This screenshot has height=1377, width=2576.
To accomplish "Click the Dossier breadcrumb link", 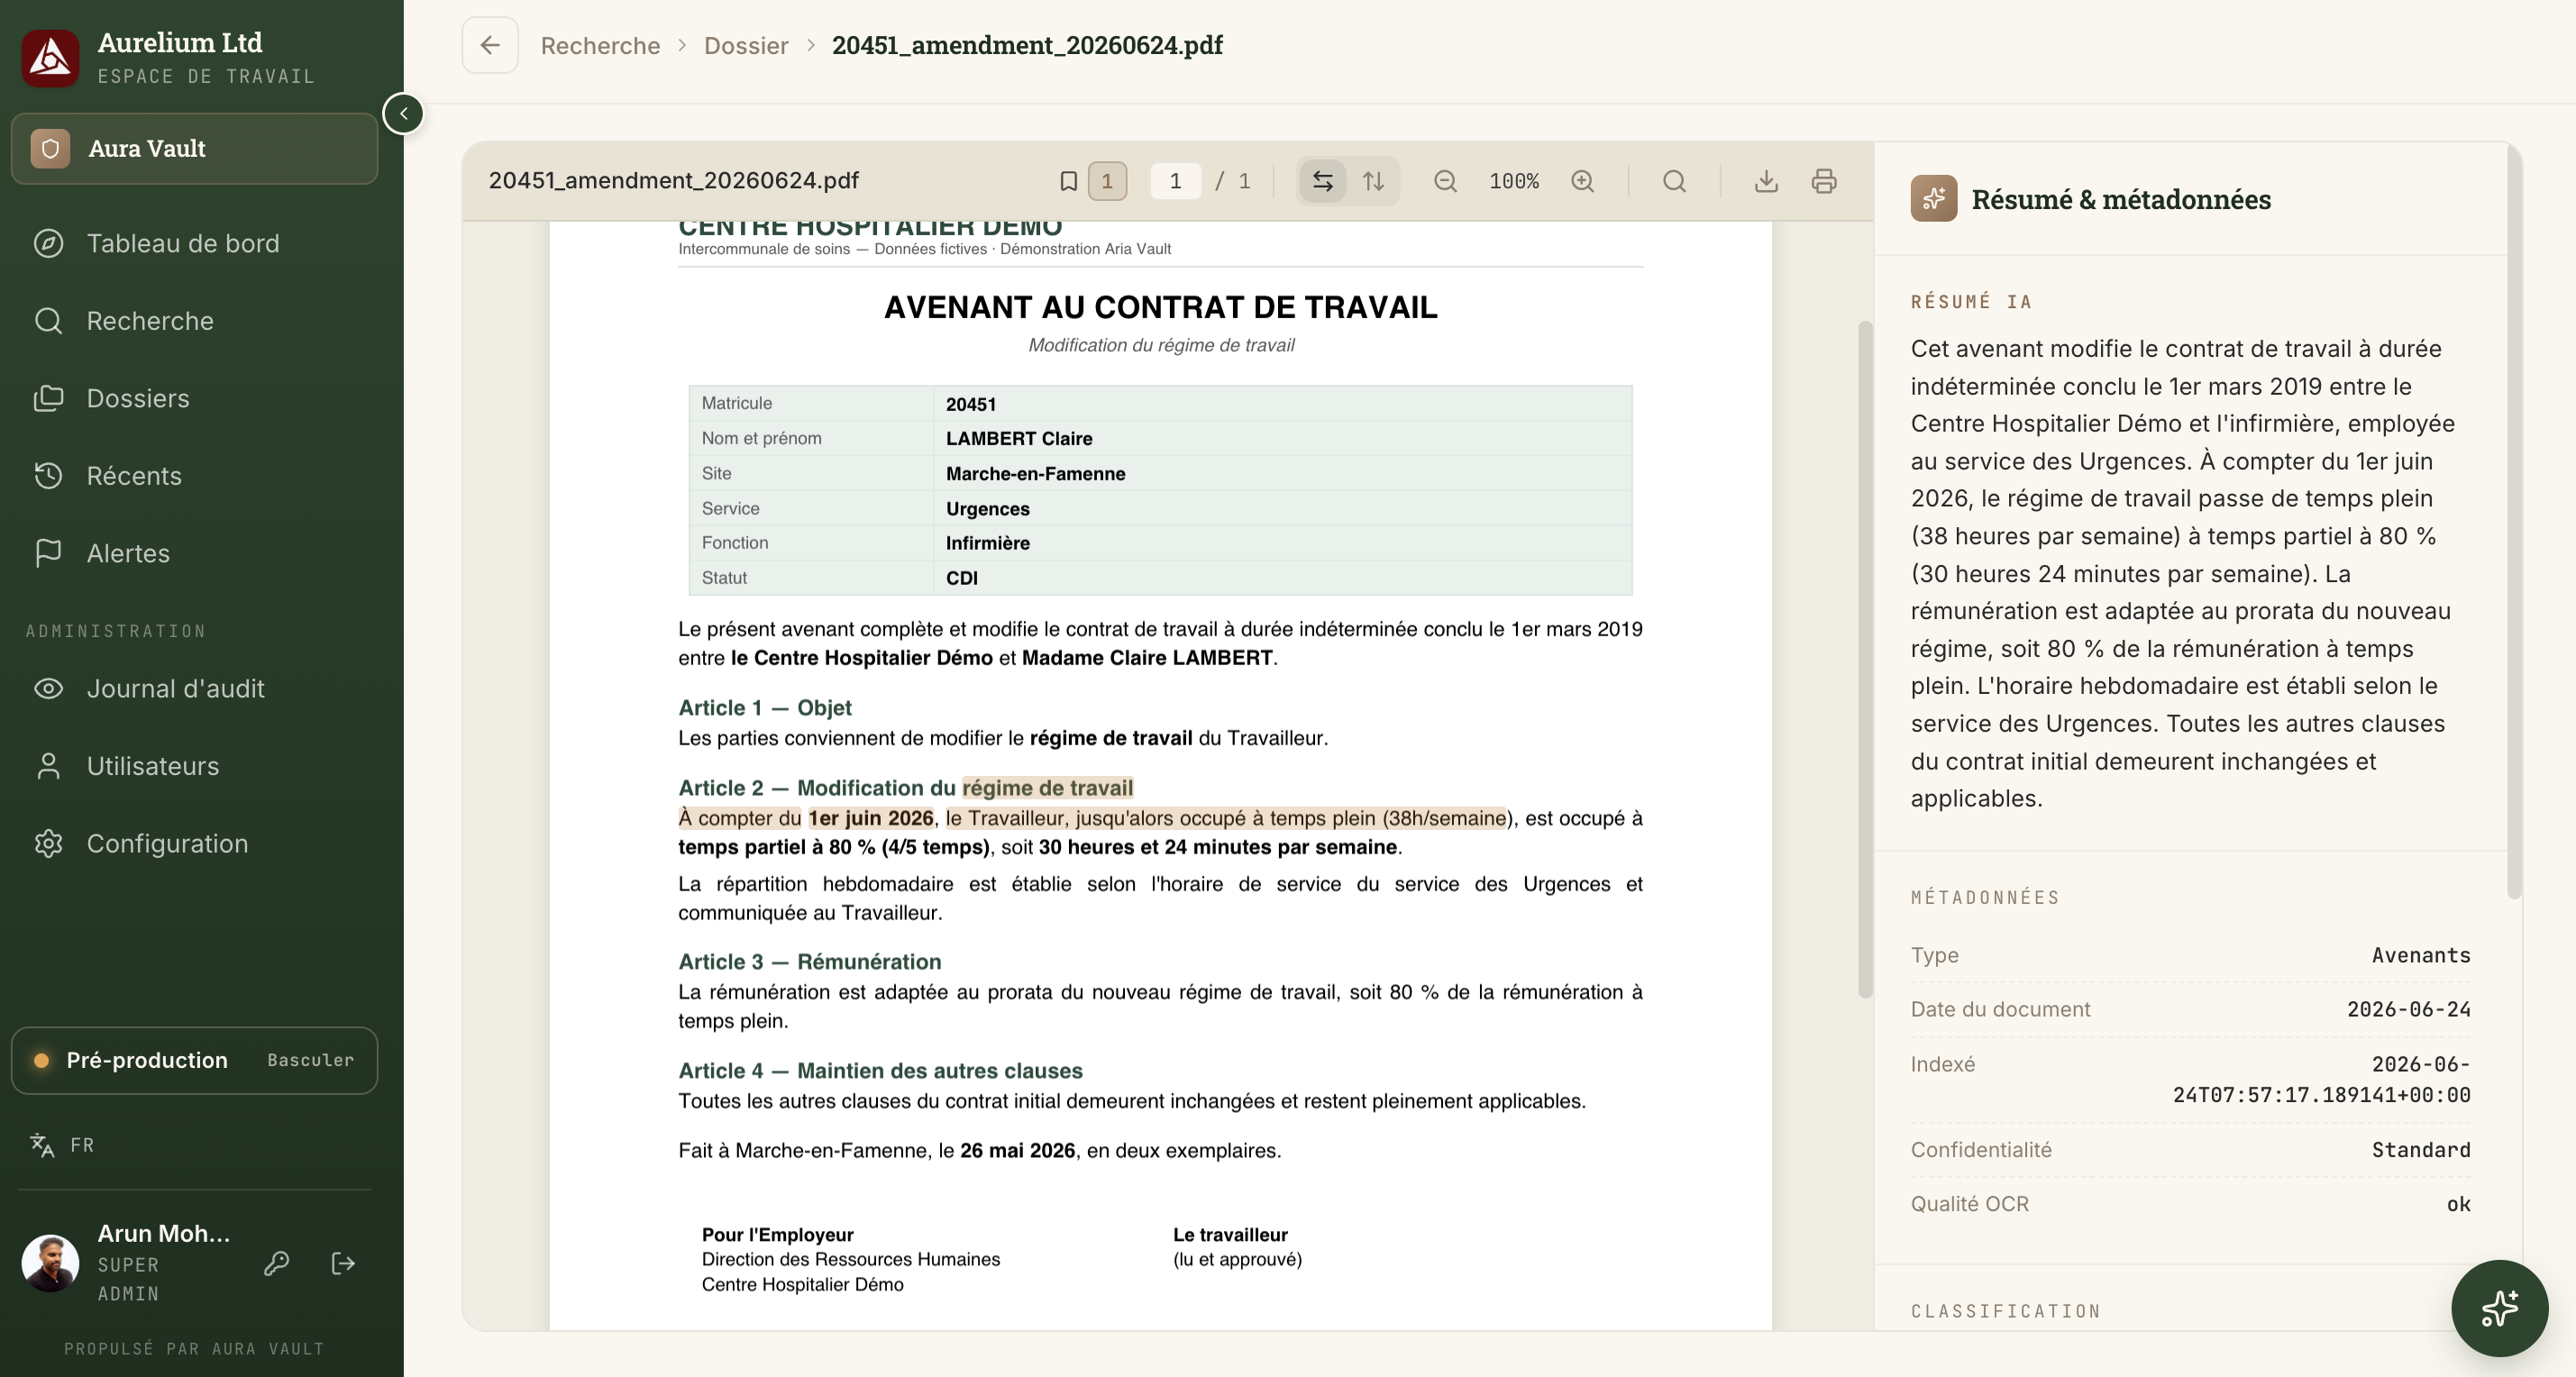I will coord(746,45).
